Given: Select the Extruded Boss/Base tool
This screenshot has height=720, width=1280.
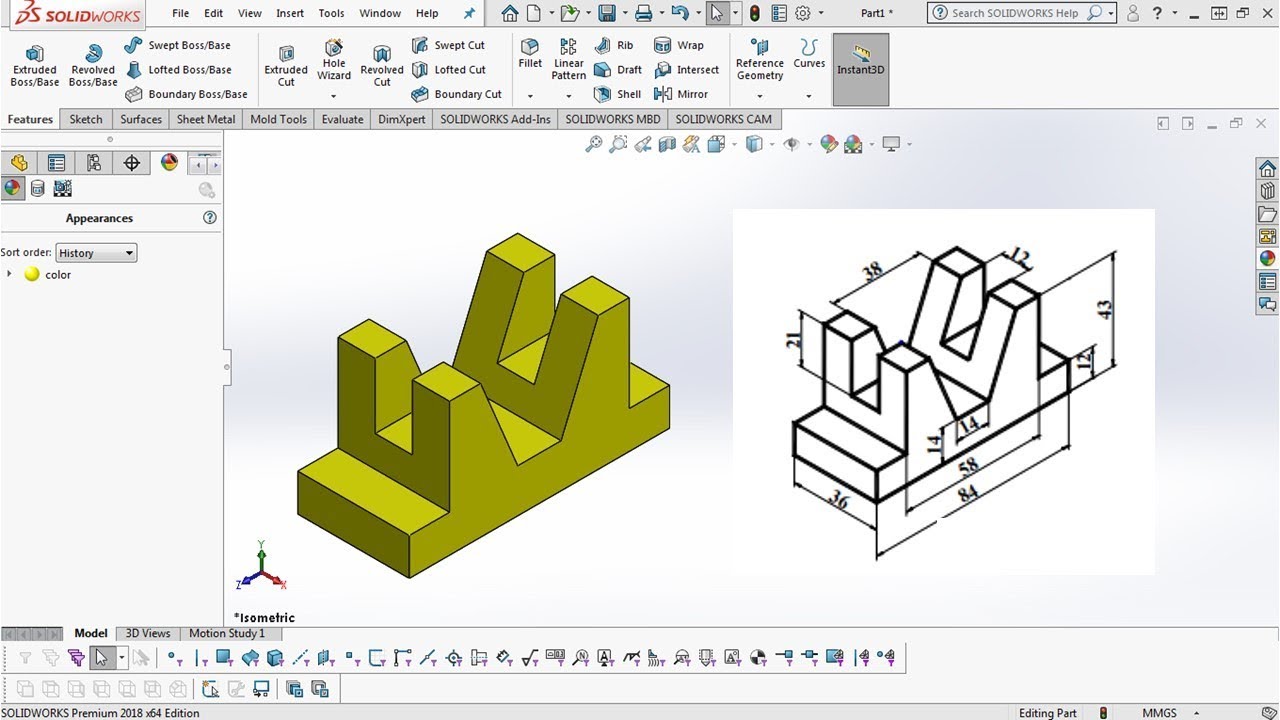Looking at the screenshot, I should tap(34, 65).
